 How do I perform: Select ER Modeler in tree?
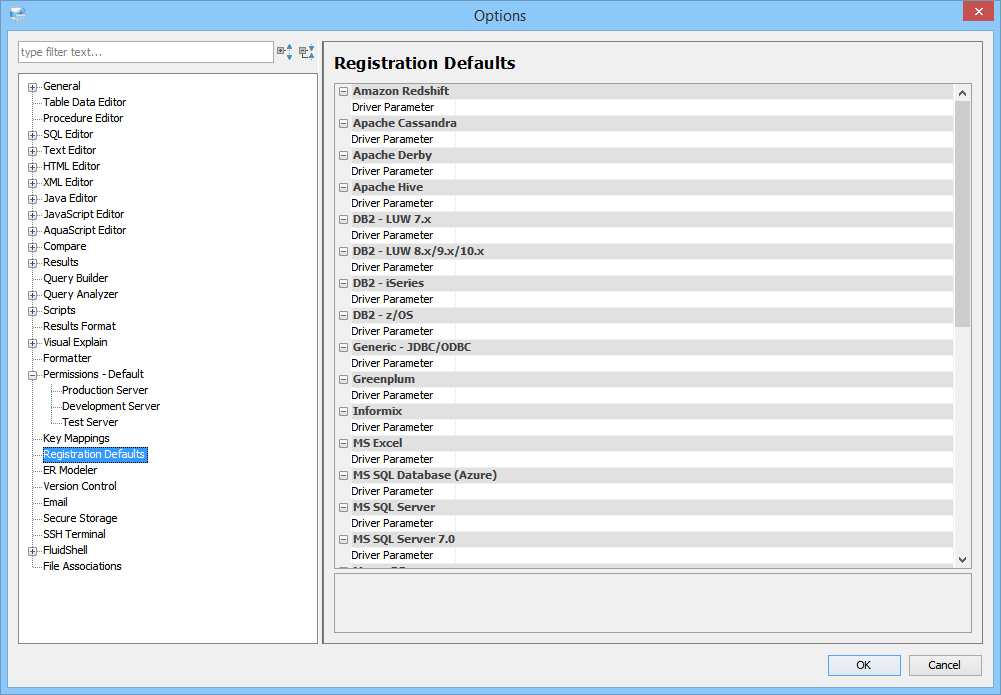[70, 470]
